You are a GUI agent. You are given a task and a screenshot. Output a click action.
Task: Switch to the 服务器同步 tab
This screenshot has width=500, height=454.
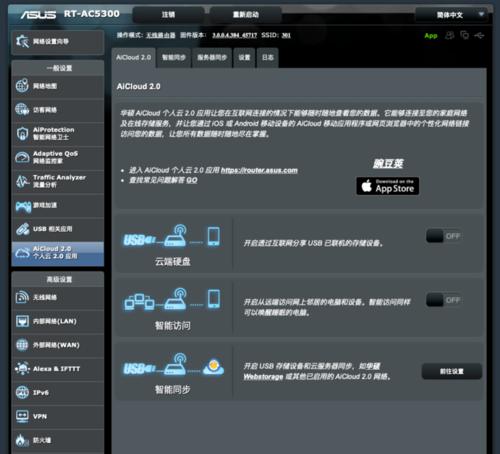(212, 58)
